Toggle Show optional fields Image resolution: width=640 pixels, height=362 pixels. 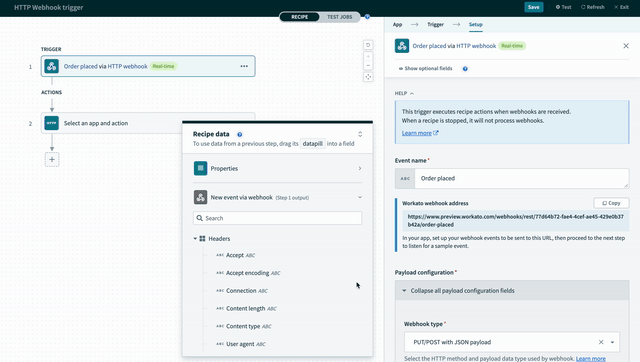[x=425, y=69]
